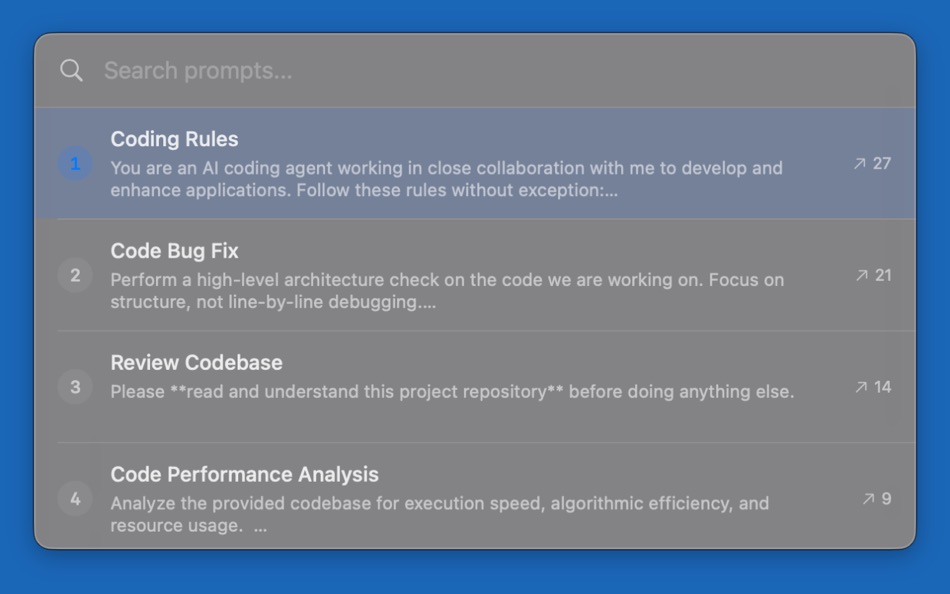Click the magnifying glass search icon
The width and height of the screenshot is (950, 594).
point(71,71)
